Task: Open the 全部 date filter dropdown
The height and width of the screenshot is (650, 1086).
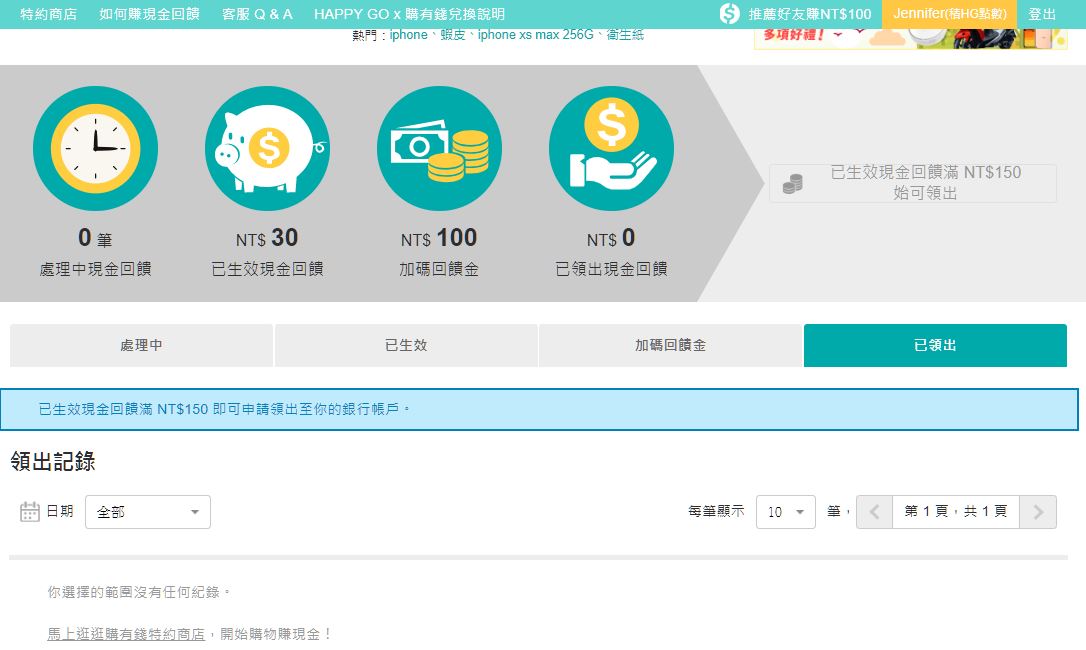Action: tap(148, 512)
